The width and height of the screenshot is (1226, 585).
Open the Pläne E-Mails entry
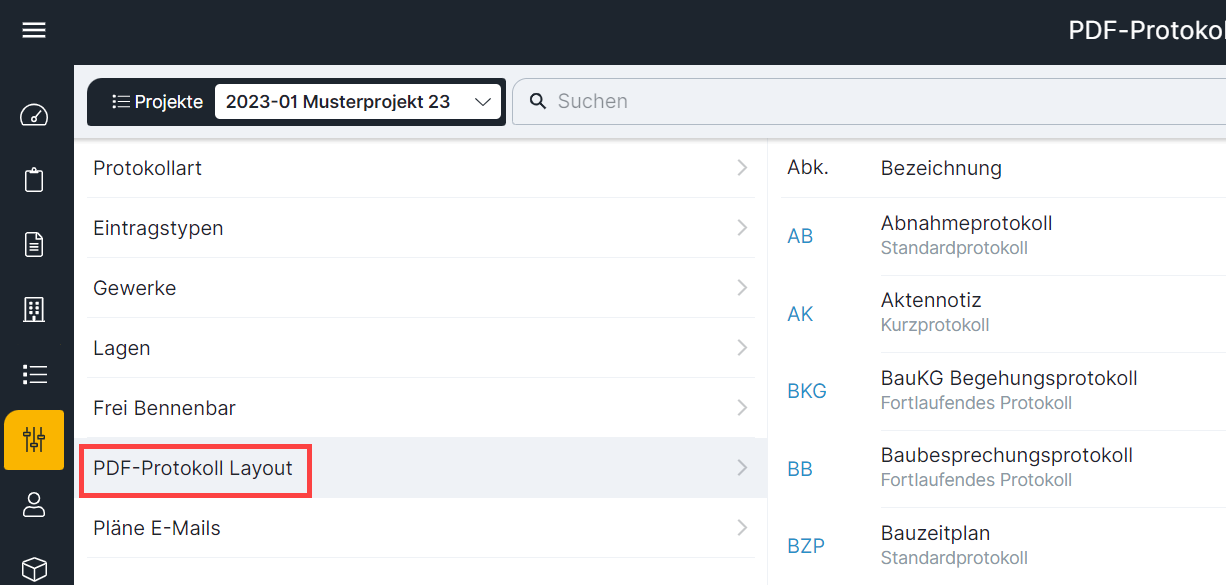(421, 528)
